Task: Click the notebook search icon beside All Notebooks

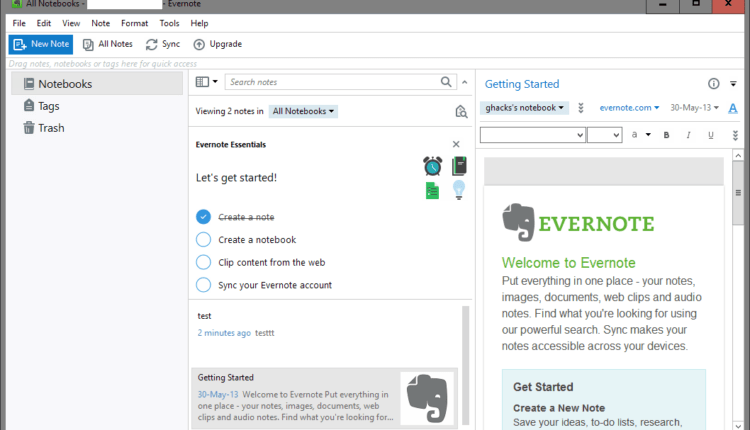Action: click(x=461, y=111)
